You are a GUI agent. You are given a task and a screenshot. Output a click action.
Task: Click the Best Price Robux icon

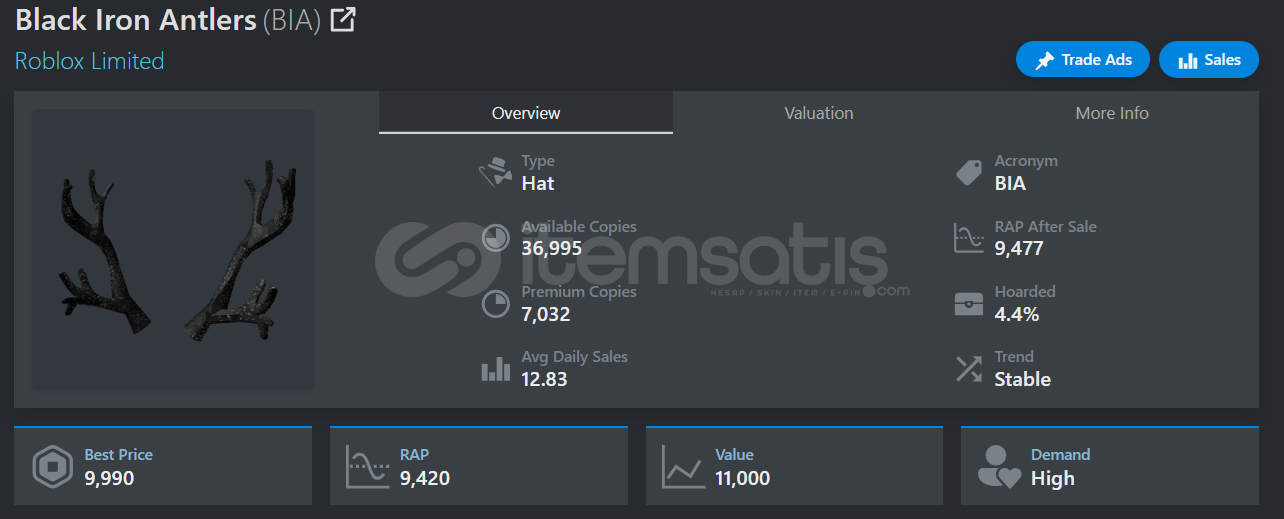(x=52, y=467)
